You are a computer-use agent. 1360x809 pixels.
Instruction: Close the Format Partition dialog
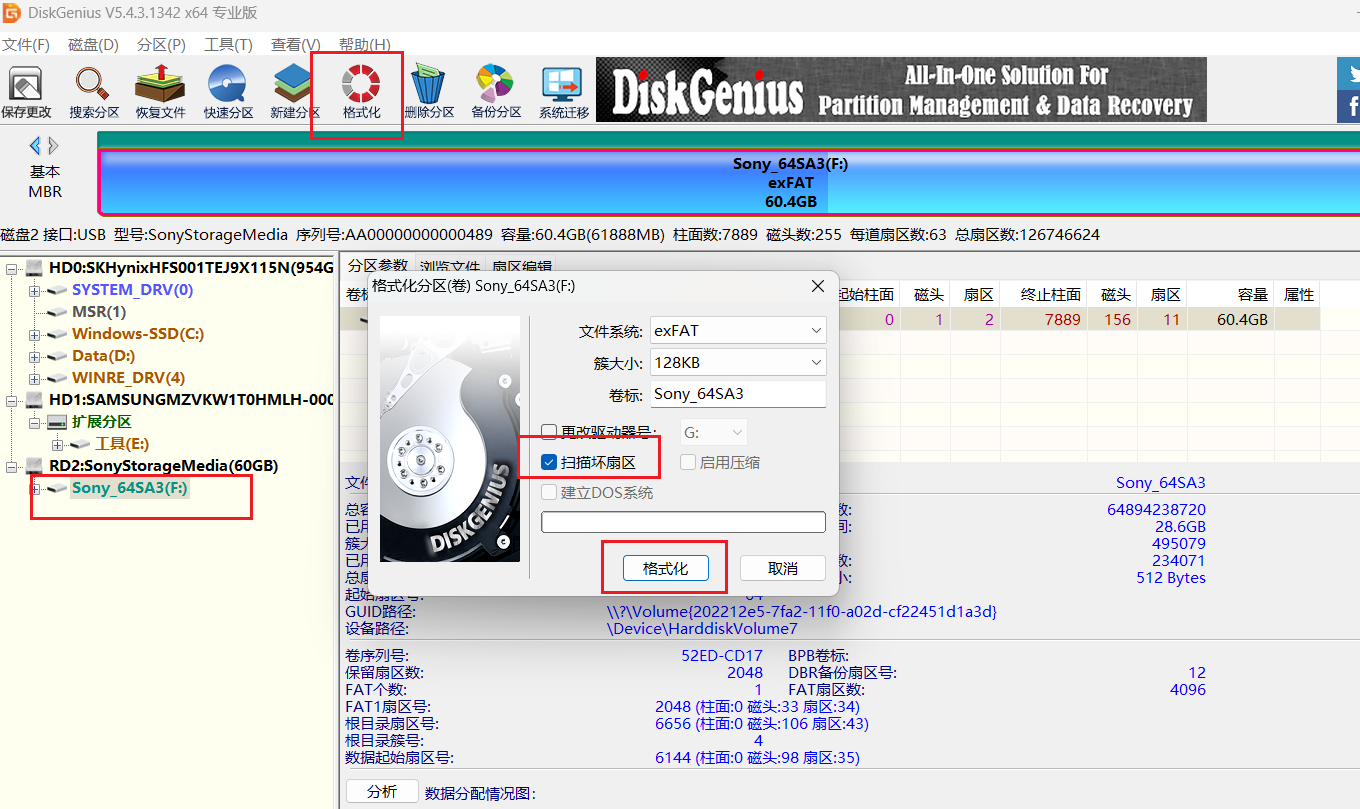[x=818, y=286]
